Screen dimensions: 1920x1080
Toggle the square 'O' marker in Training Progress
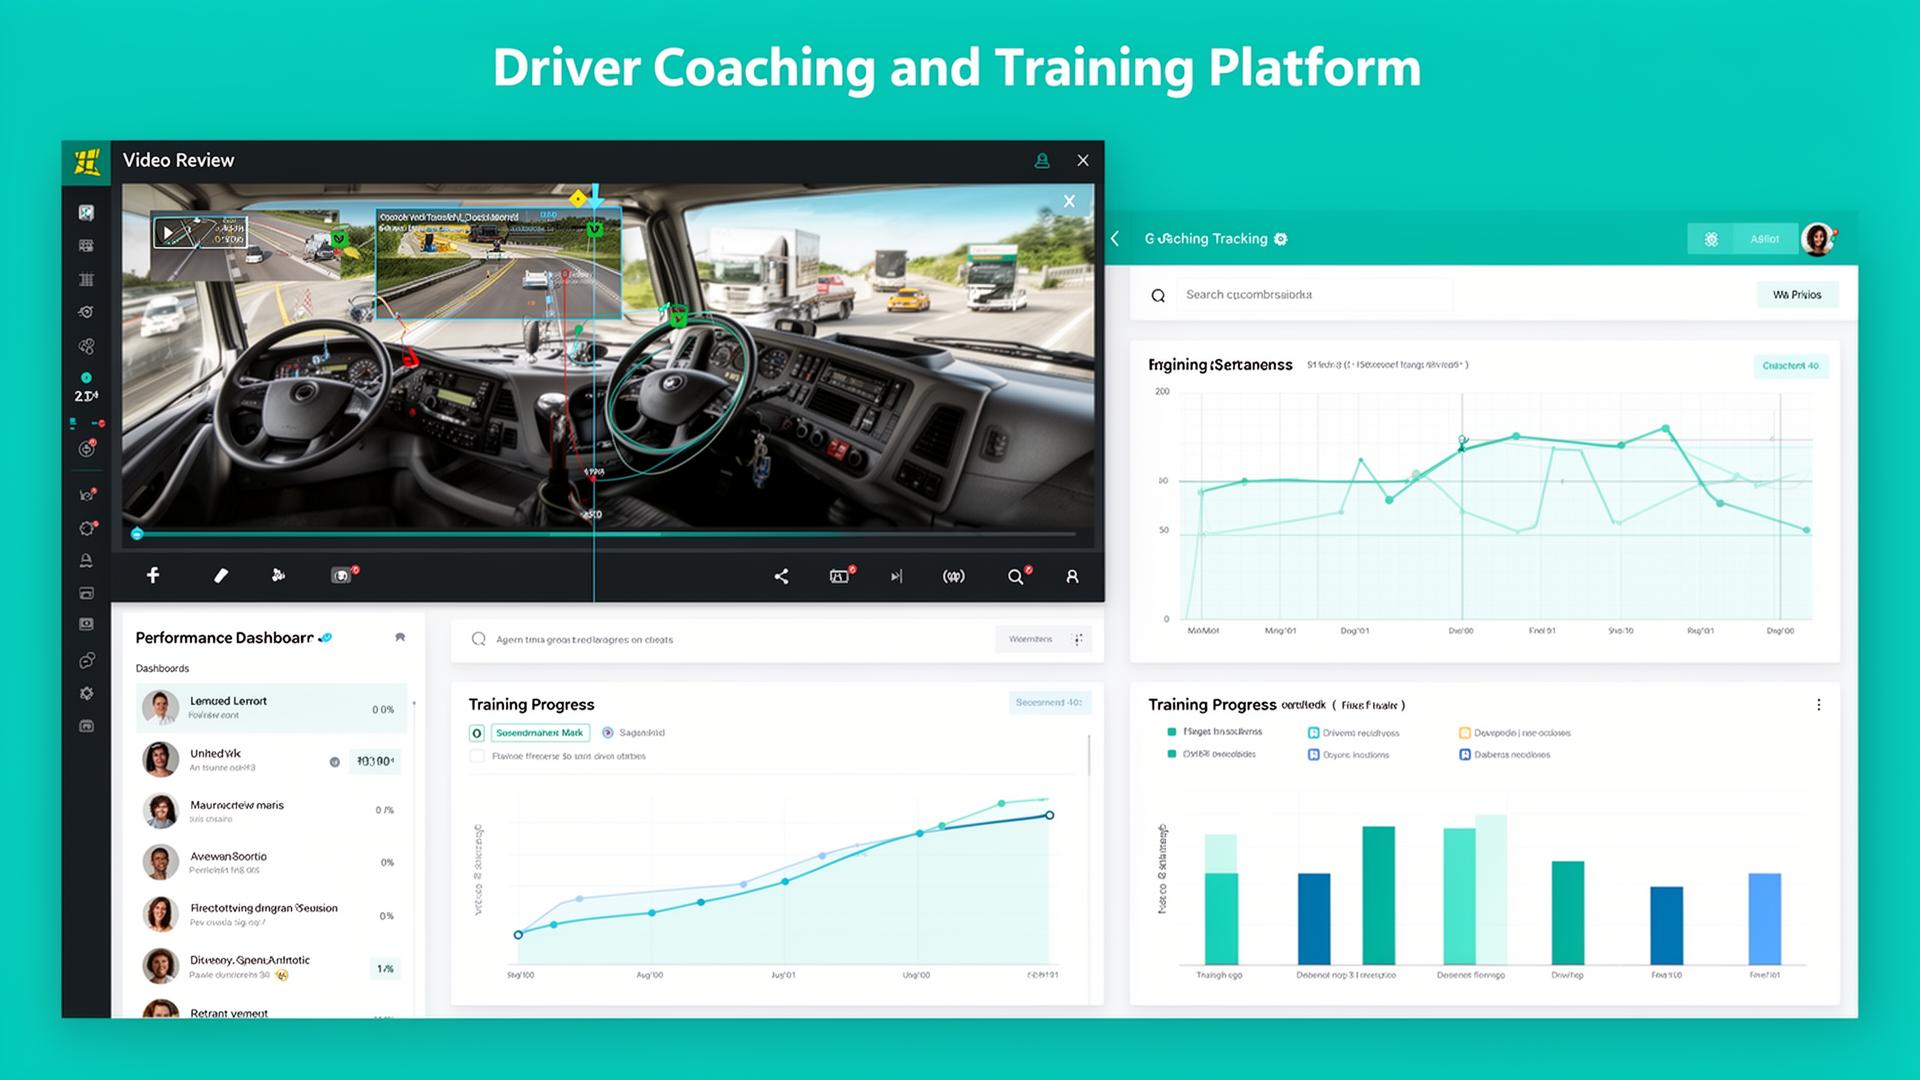click(x=477, y=733)
